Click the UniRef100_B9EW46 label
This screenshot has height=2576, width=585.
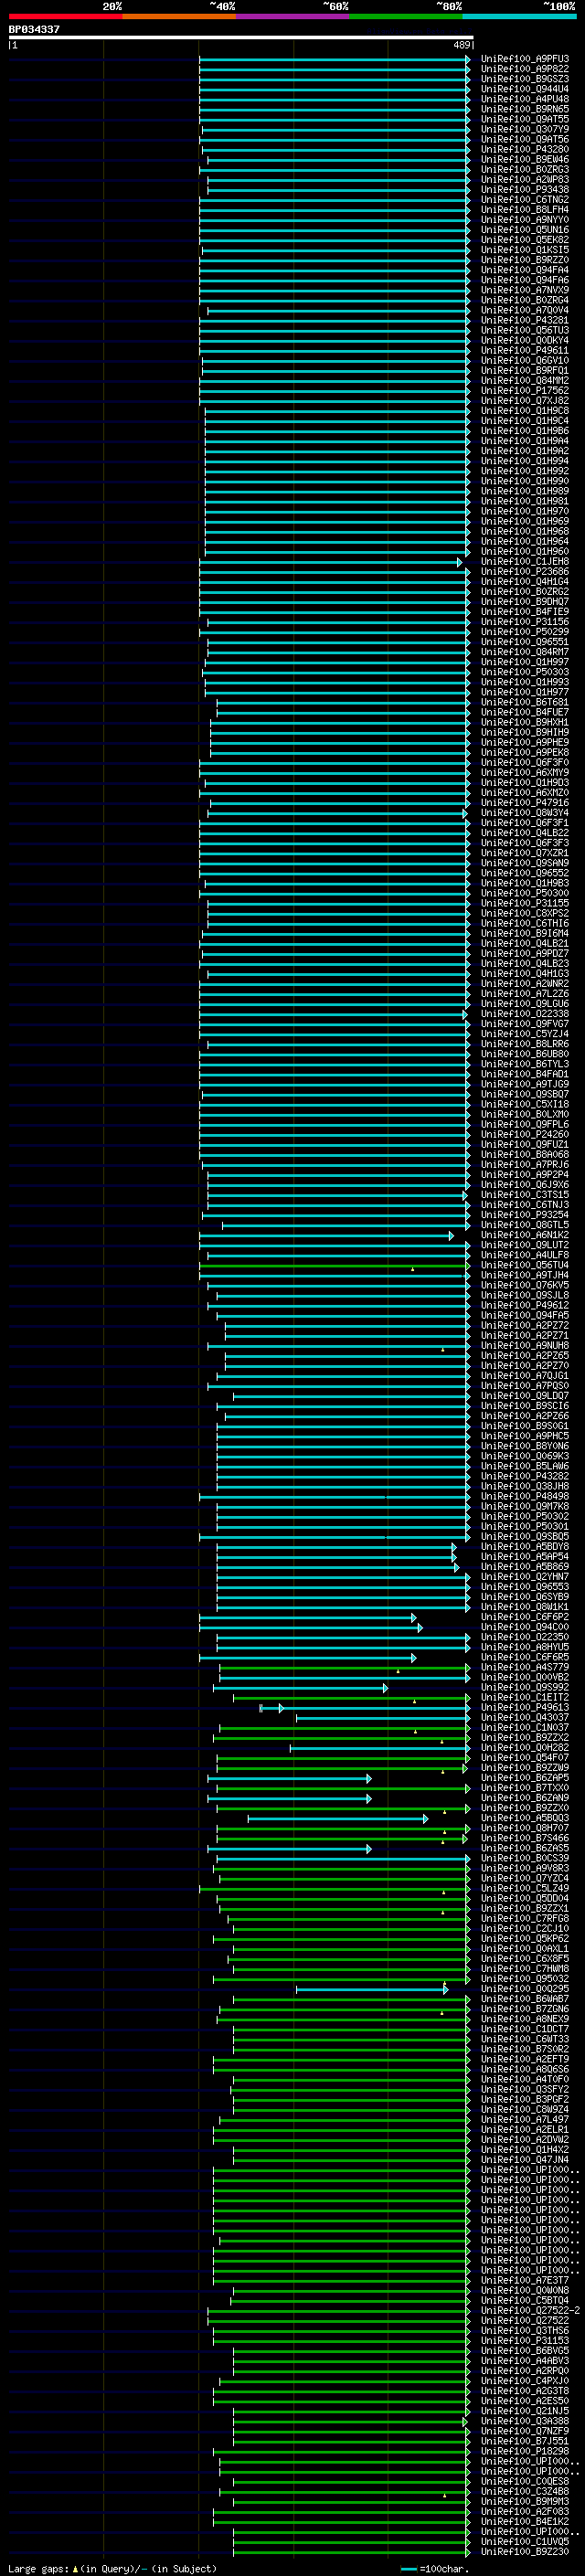(525, 159)
